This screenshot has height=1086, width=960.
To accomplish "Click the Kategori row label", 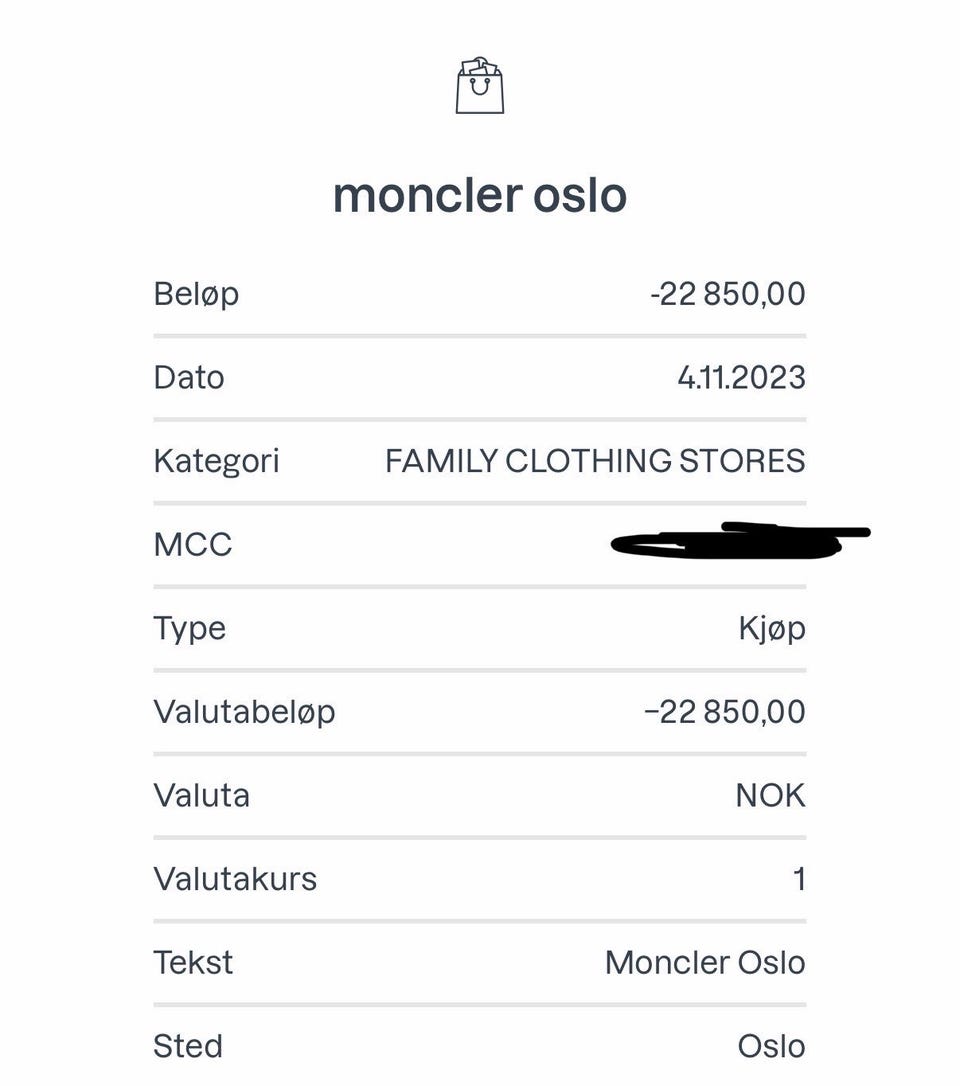I will pyautogui.click(x=216, y=461).
